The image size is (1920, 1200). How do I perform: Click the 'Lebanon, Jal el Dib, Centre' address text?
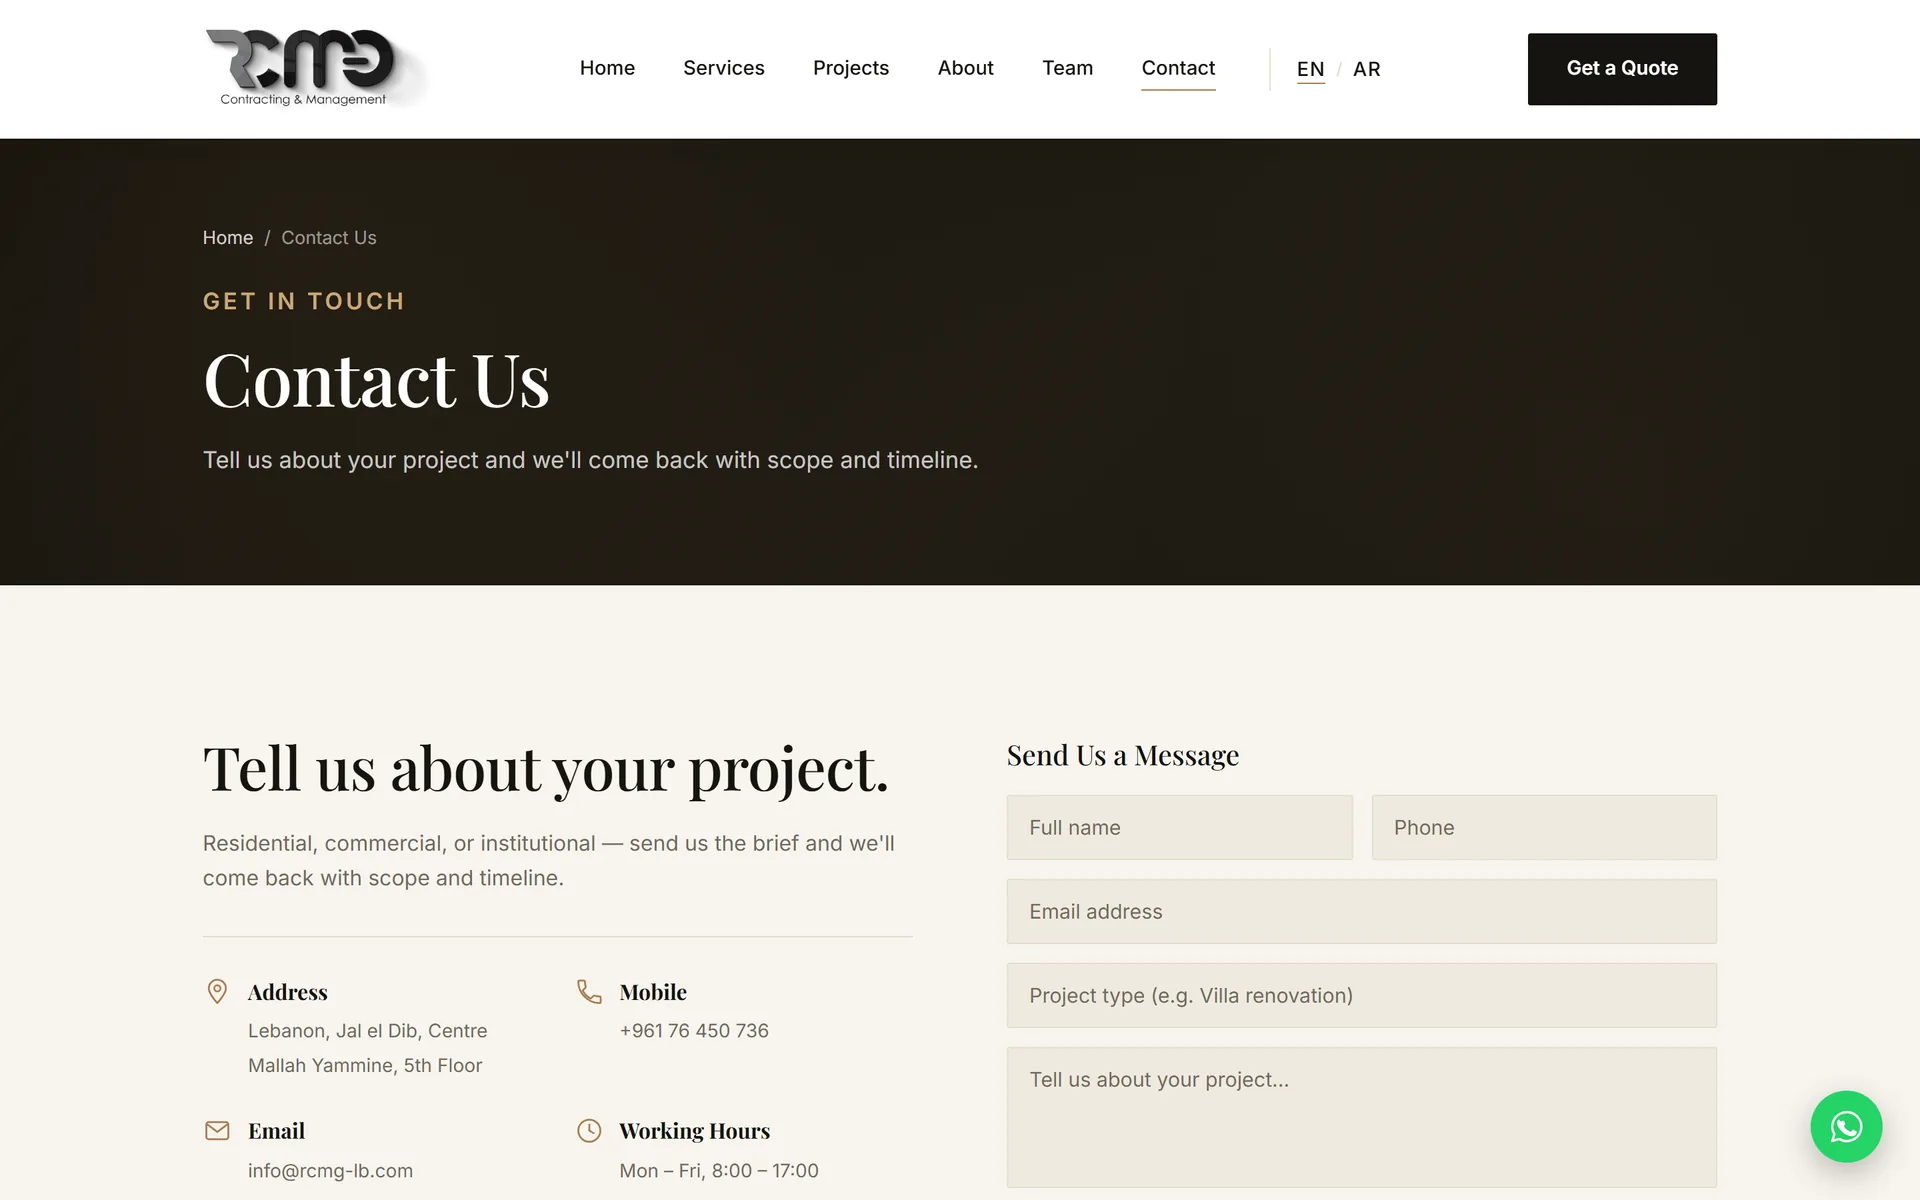[x=368, y=1031]
